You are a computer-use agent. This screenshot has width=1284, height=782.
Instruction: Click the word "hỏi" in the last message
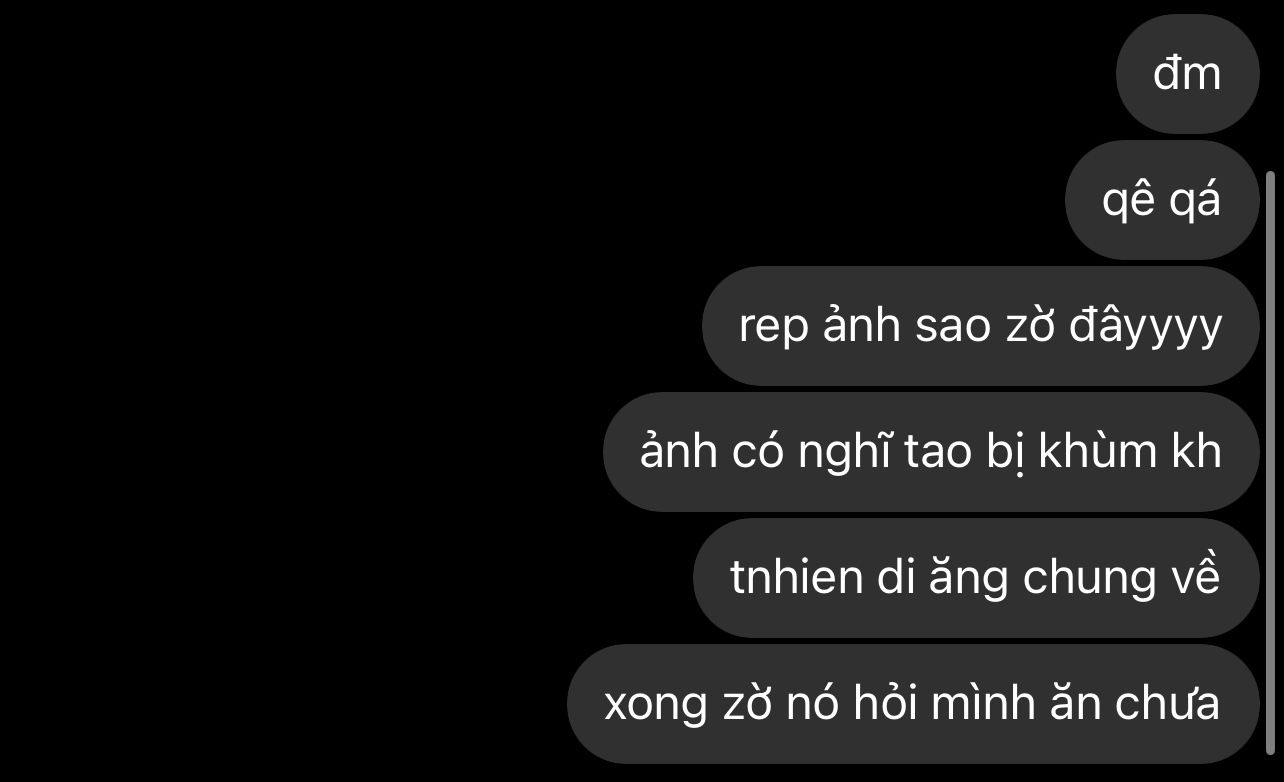click(887, 704)
